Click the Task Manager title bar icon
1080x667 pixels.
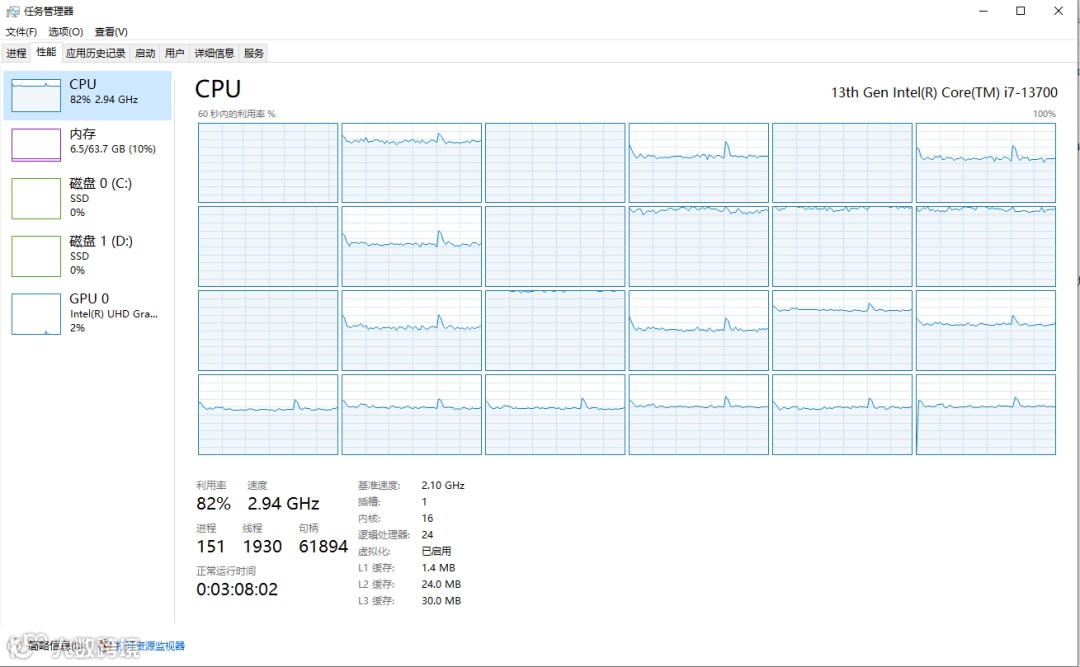(12, 11)
